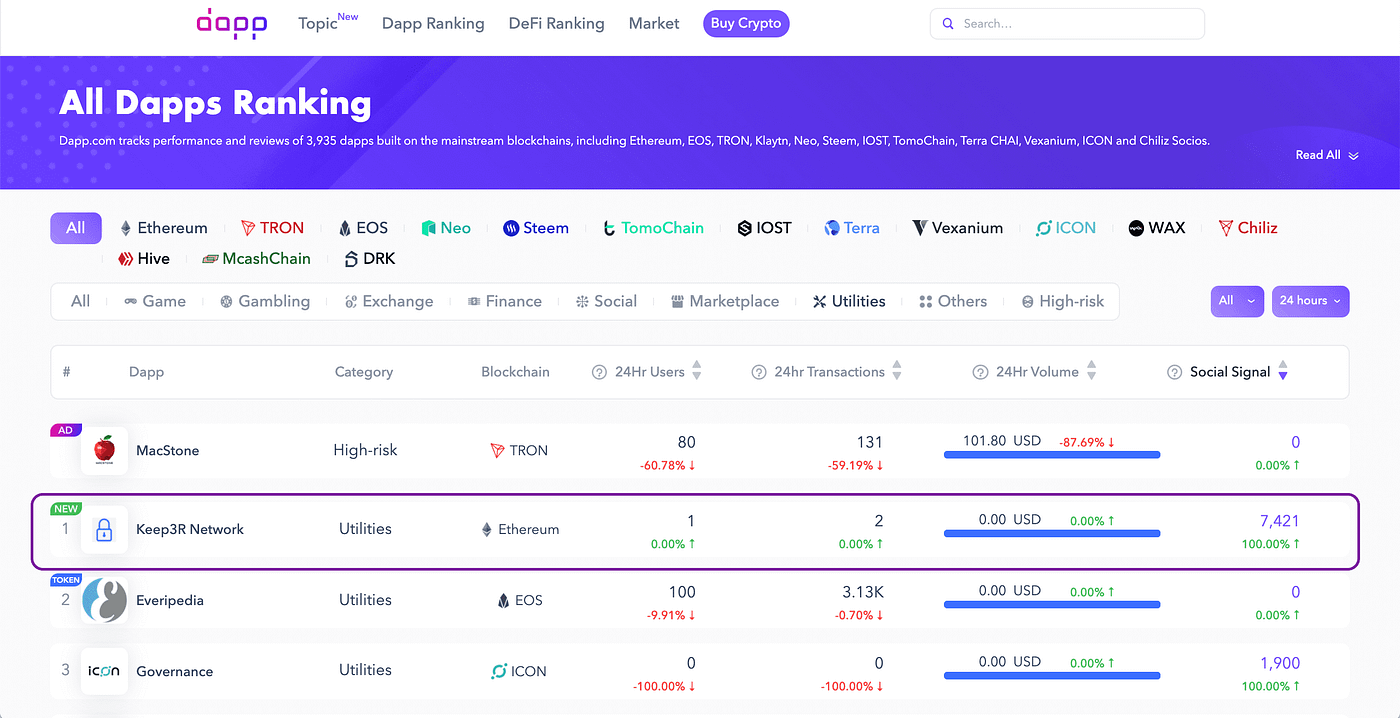Viewport: 1400px width, 718px height.
Task: Select the Finance category
Action: pos(505,301)
